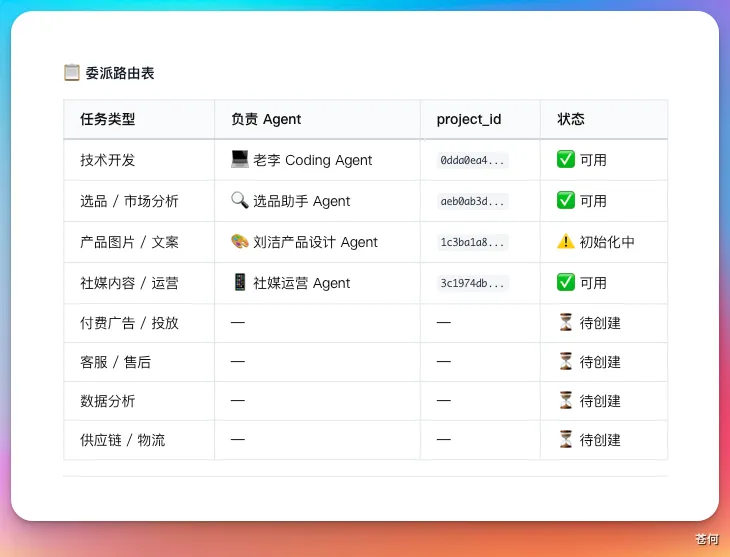Click the 任务类型 column header

click(108, 119)
